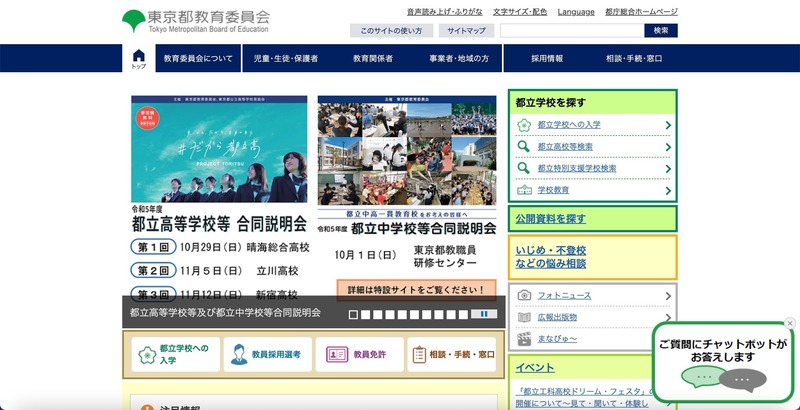Open 文字サイズ・配色 color settings

pyautogui.click(x=519, y=12)
